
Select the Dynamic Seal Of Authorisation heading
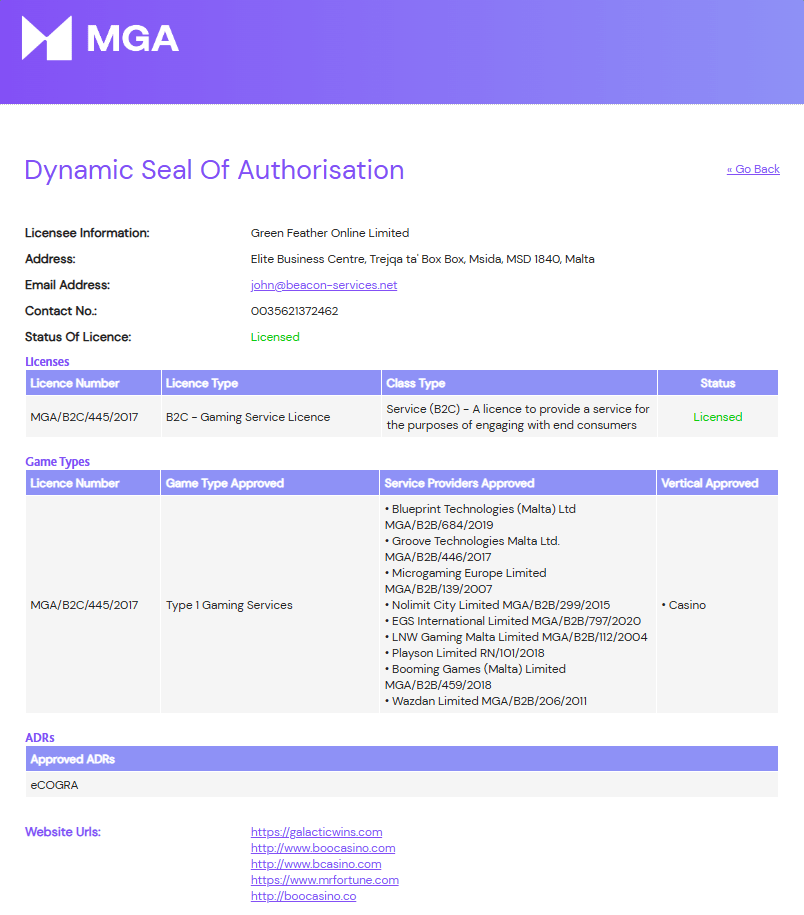click(x=214, y=170)
